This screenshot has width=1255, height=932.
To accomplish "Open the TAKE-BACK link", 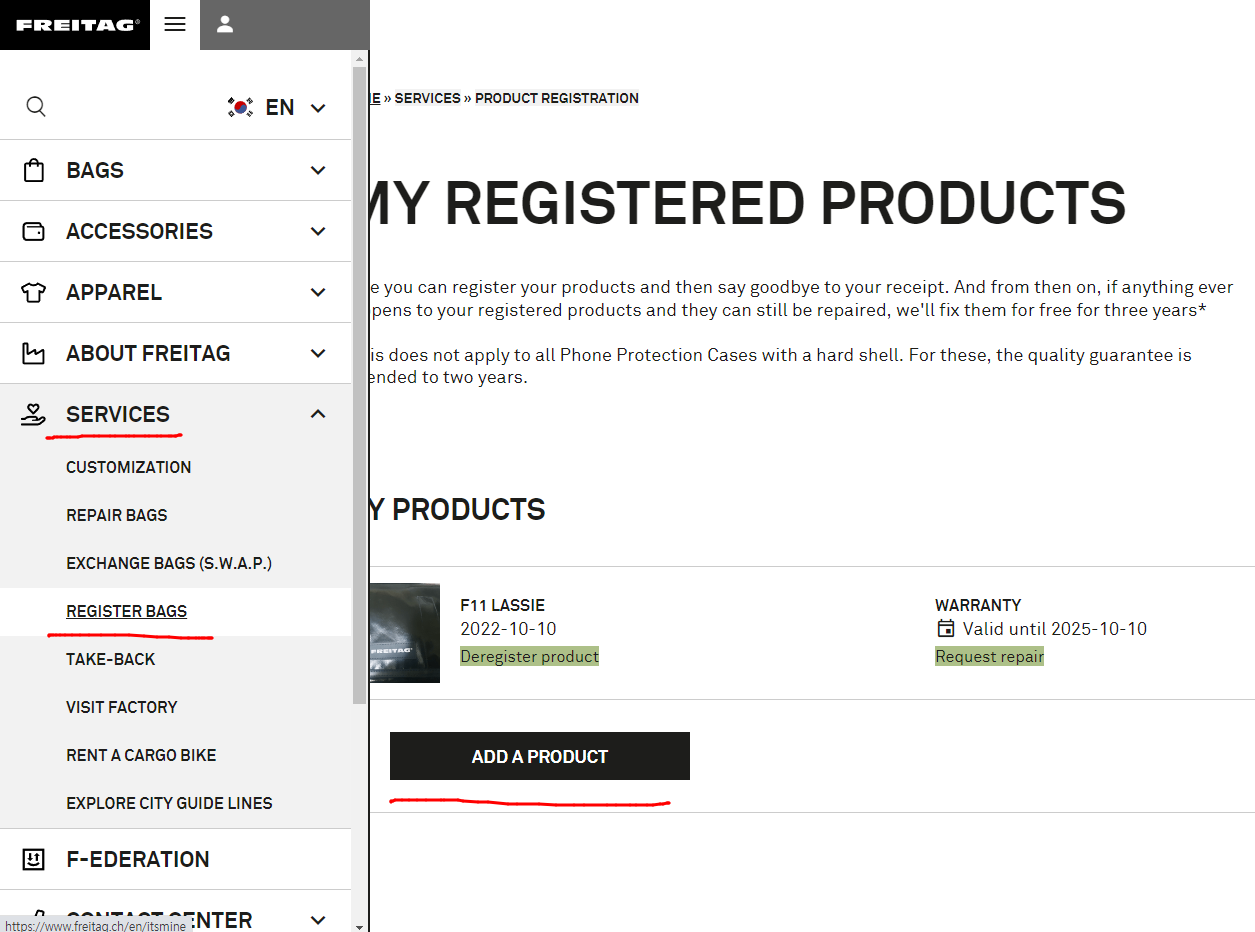I will [x=111, y=659].
